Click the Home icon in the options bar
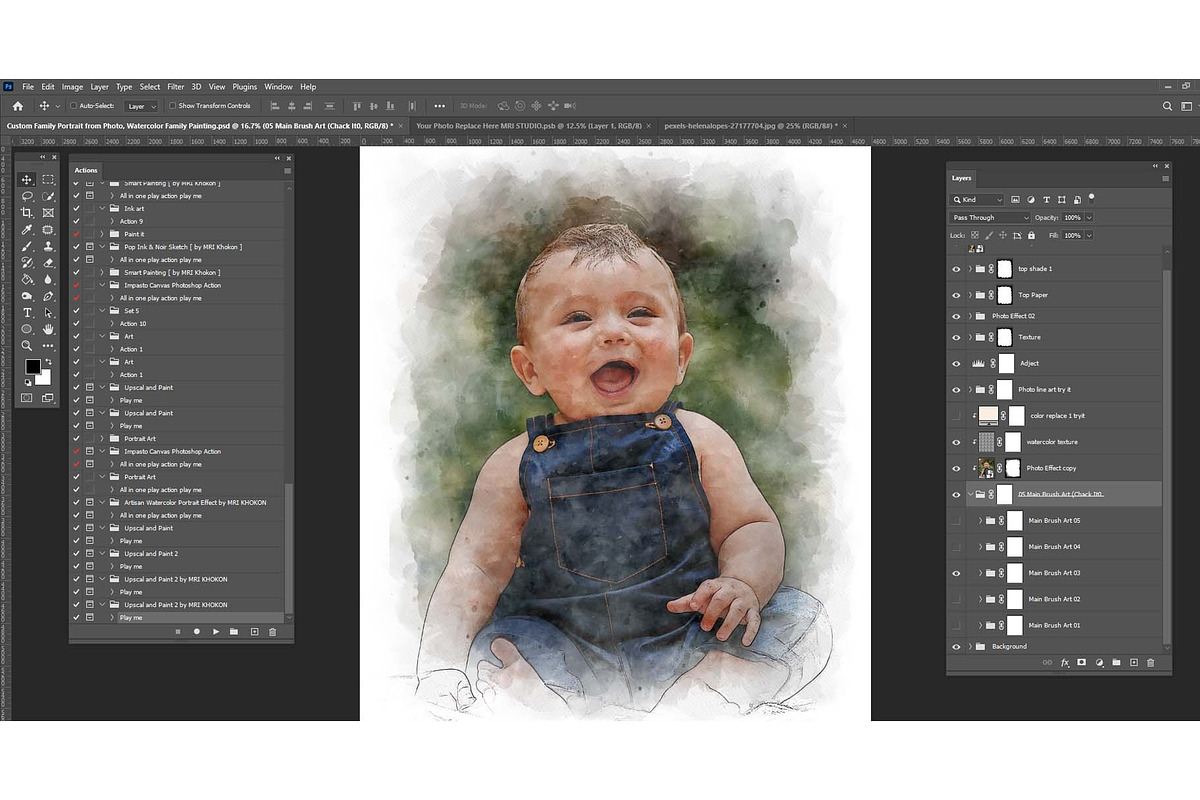 [x=17, y=105]
